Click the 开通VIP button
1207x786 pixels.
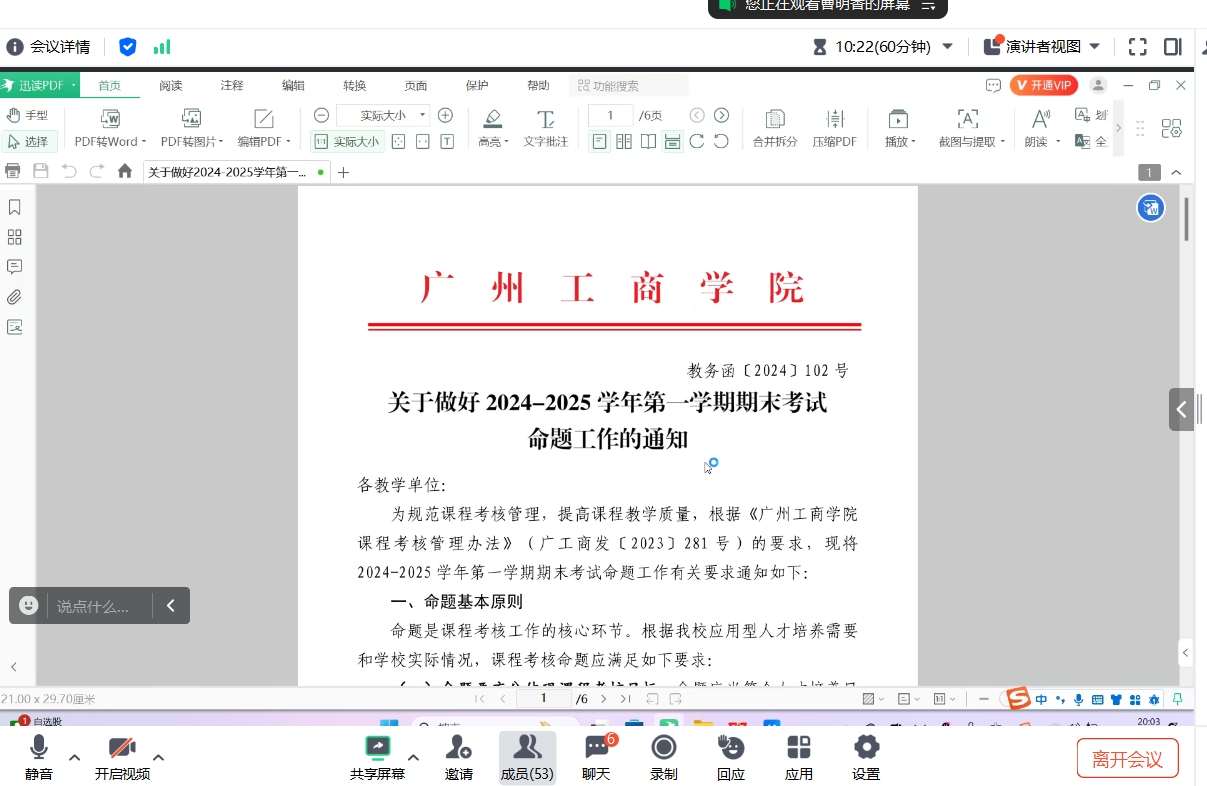point(1043,86)
